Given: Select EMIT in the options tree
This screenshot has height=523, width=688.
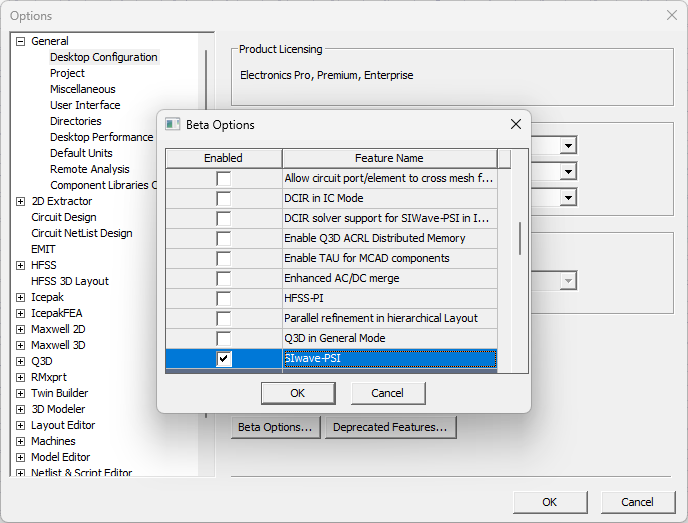Looking at the screenshot, I should (43, 249).
